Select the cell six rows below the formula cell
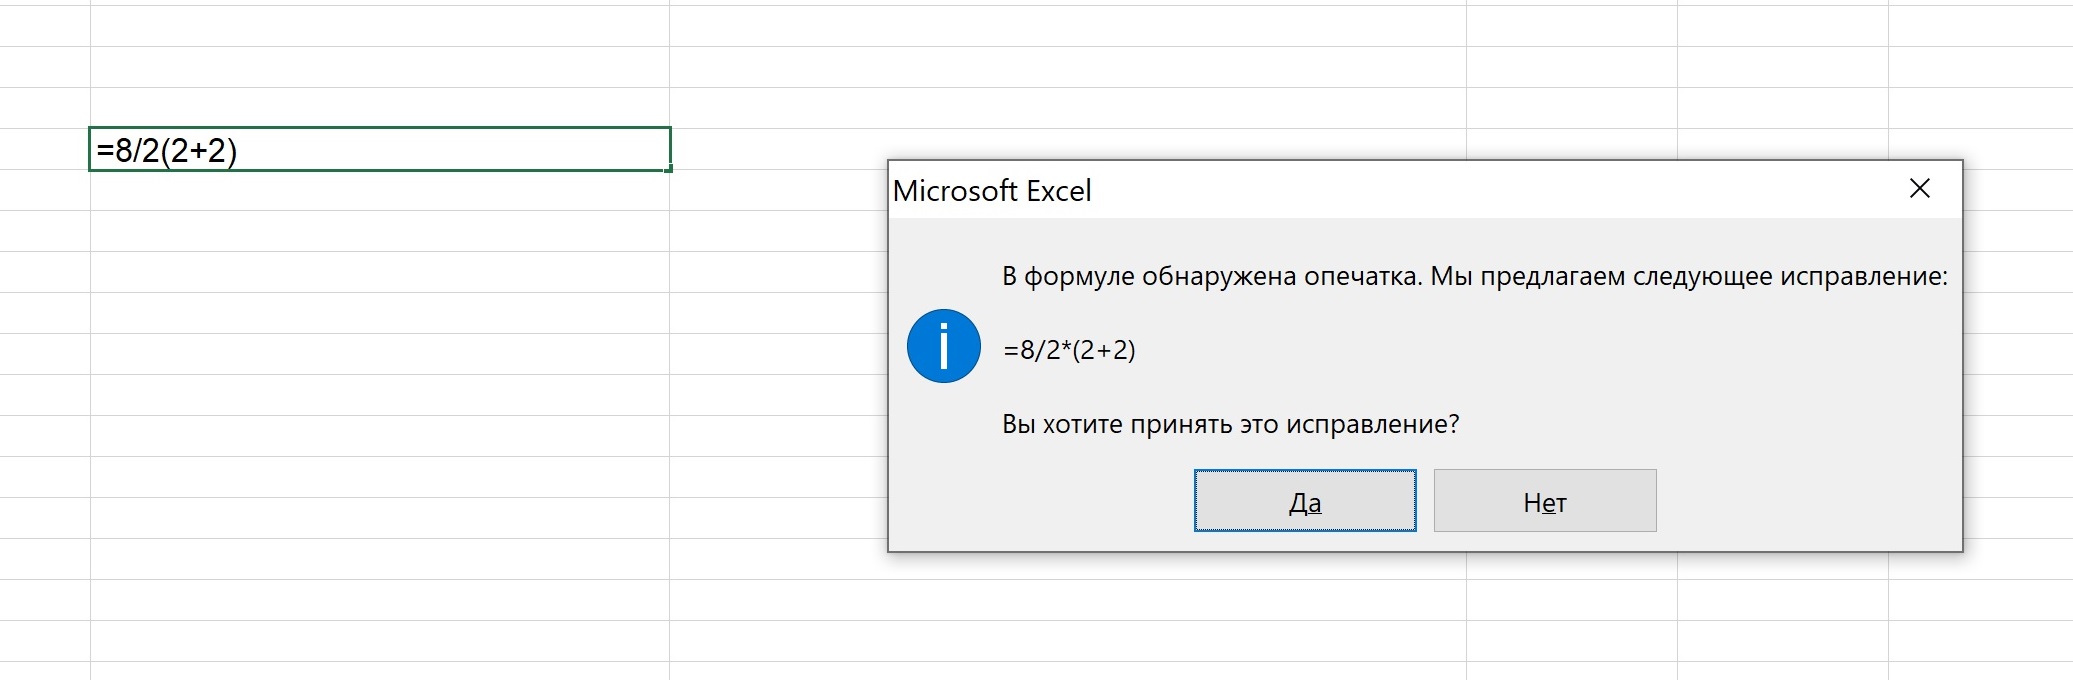Screen dimensions: 2073x680 tap(379, 395)
